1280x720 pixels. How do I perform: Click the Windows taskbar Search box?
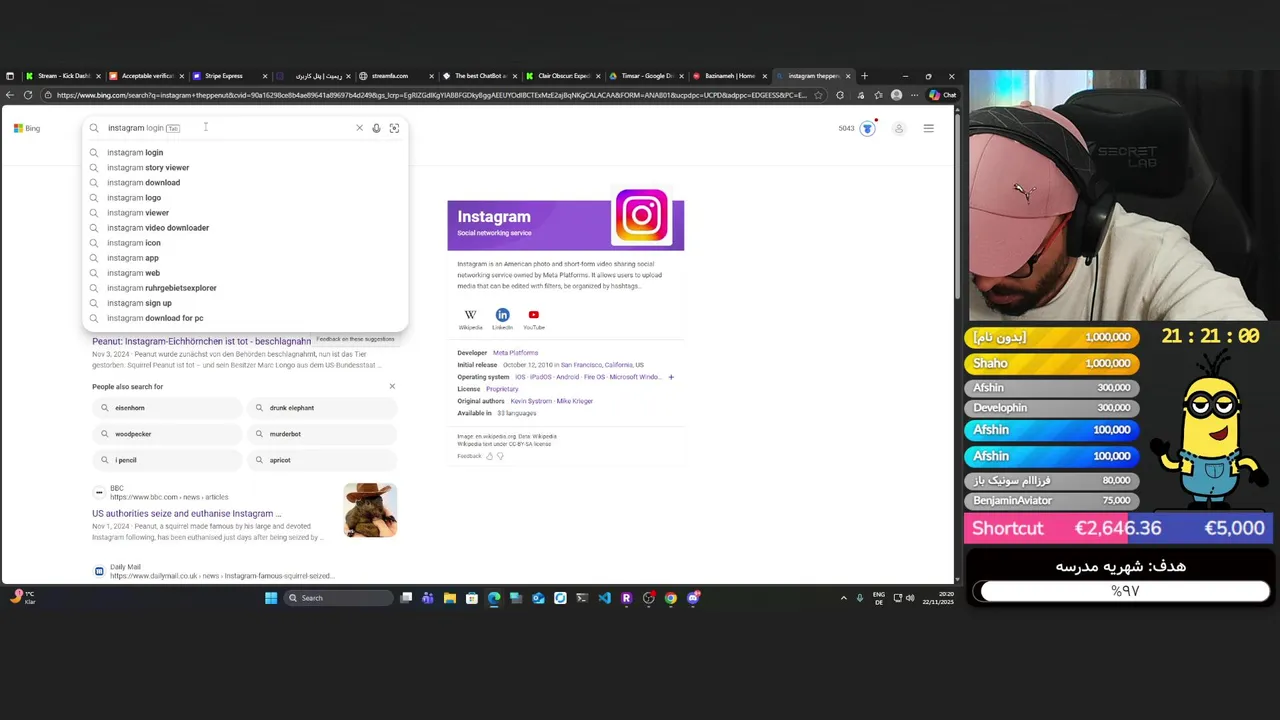(x=338, y=598)
